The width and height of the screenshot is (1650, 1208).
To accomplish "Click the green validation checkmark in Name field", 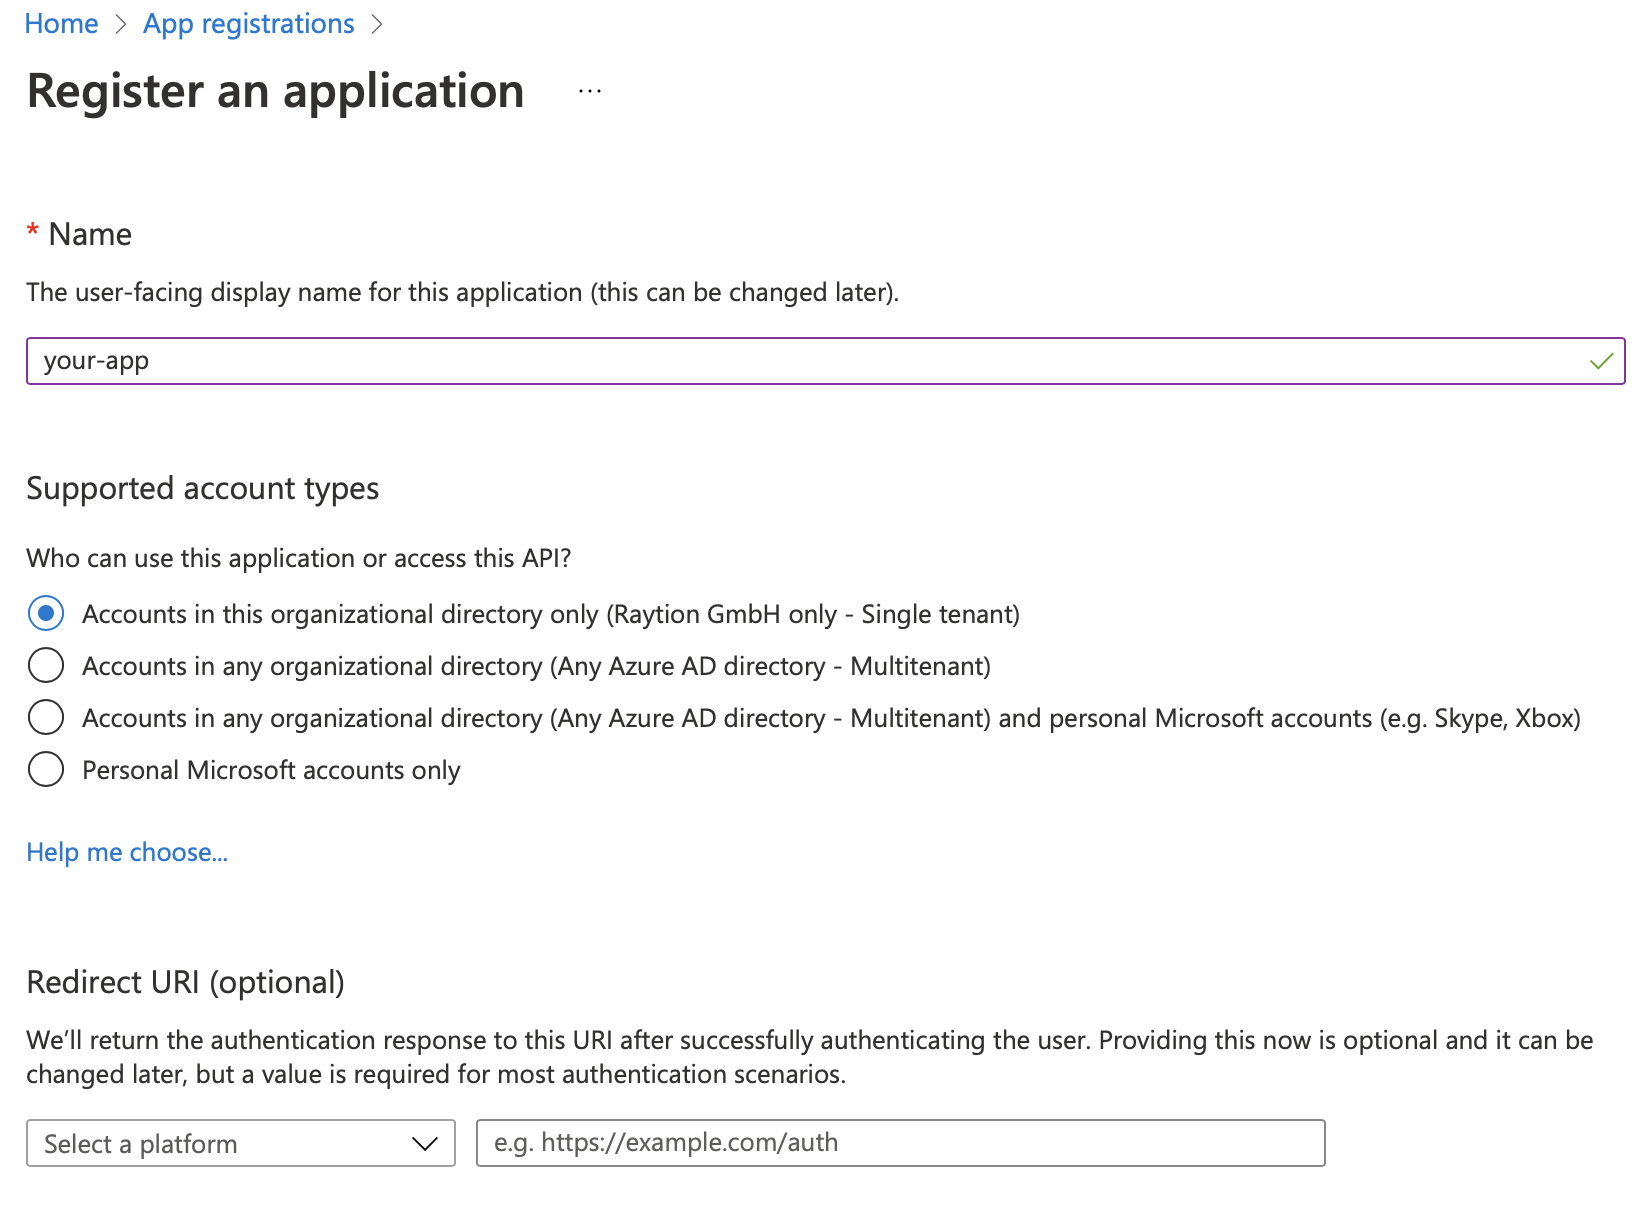I will pyautogui.click(x=1601, y=361).
